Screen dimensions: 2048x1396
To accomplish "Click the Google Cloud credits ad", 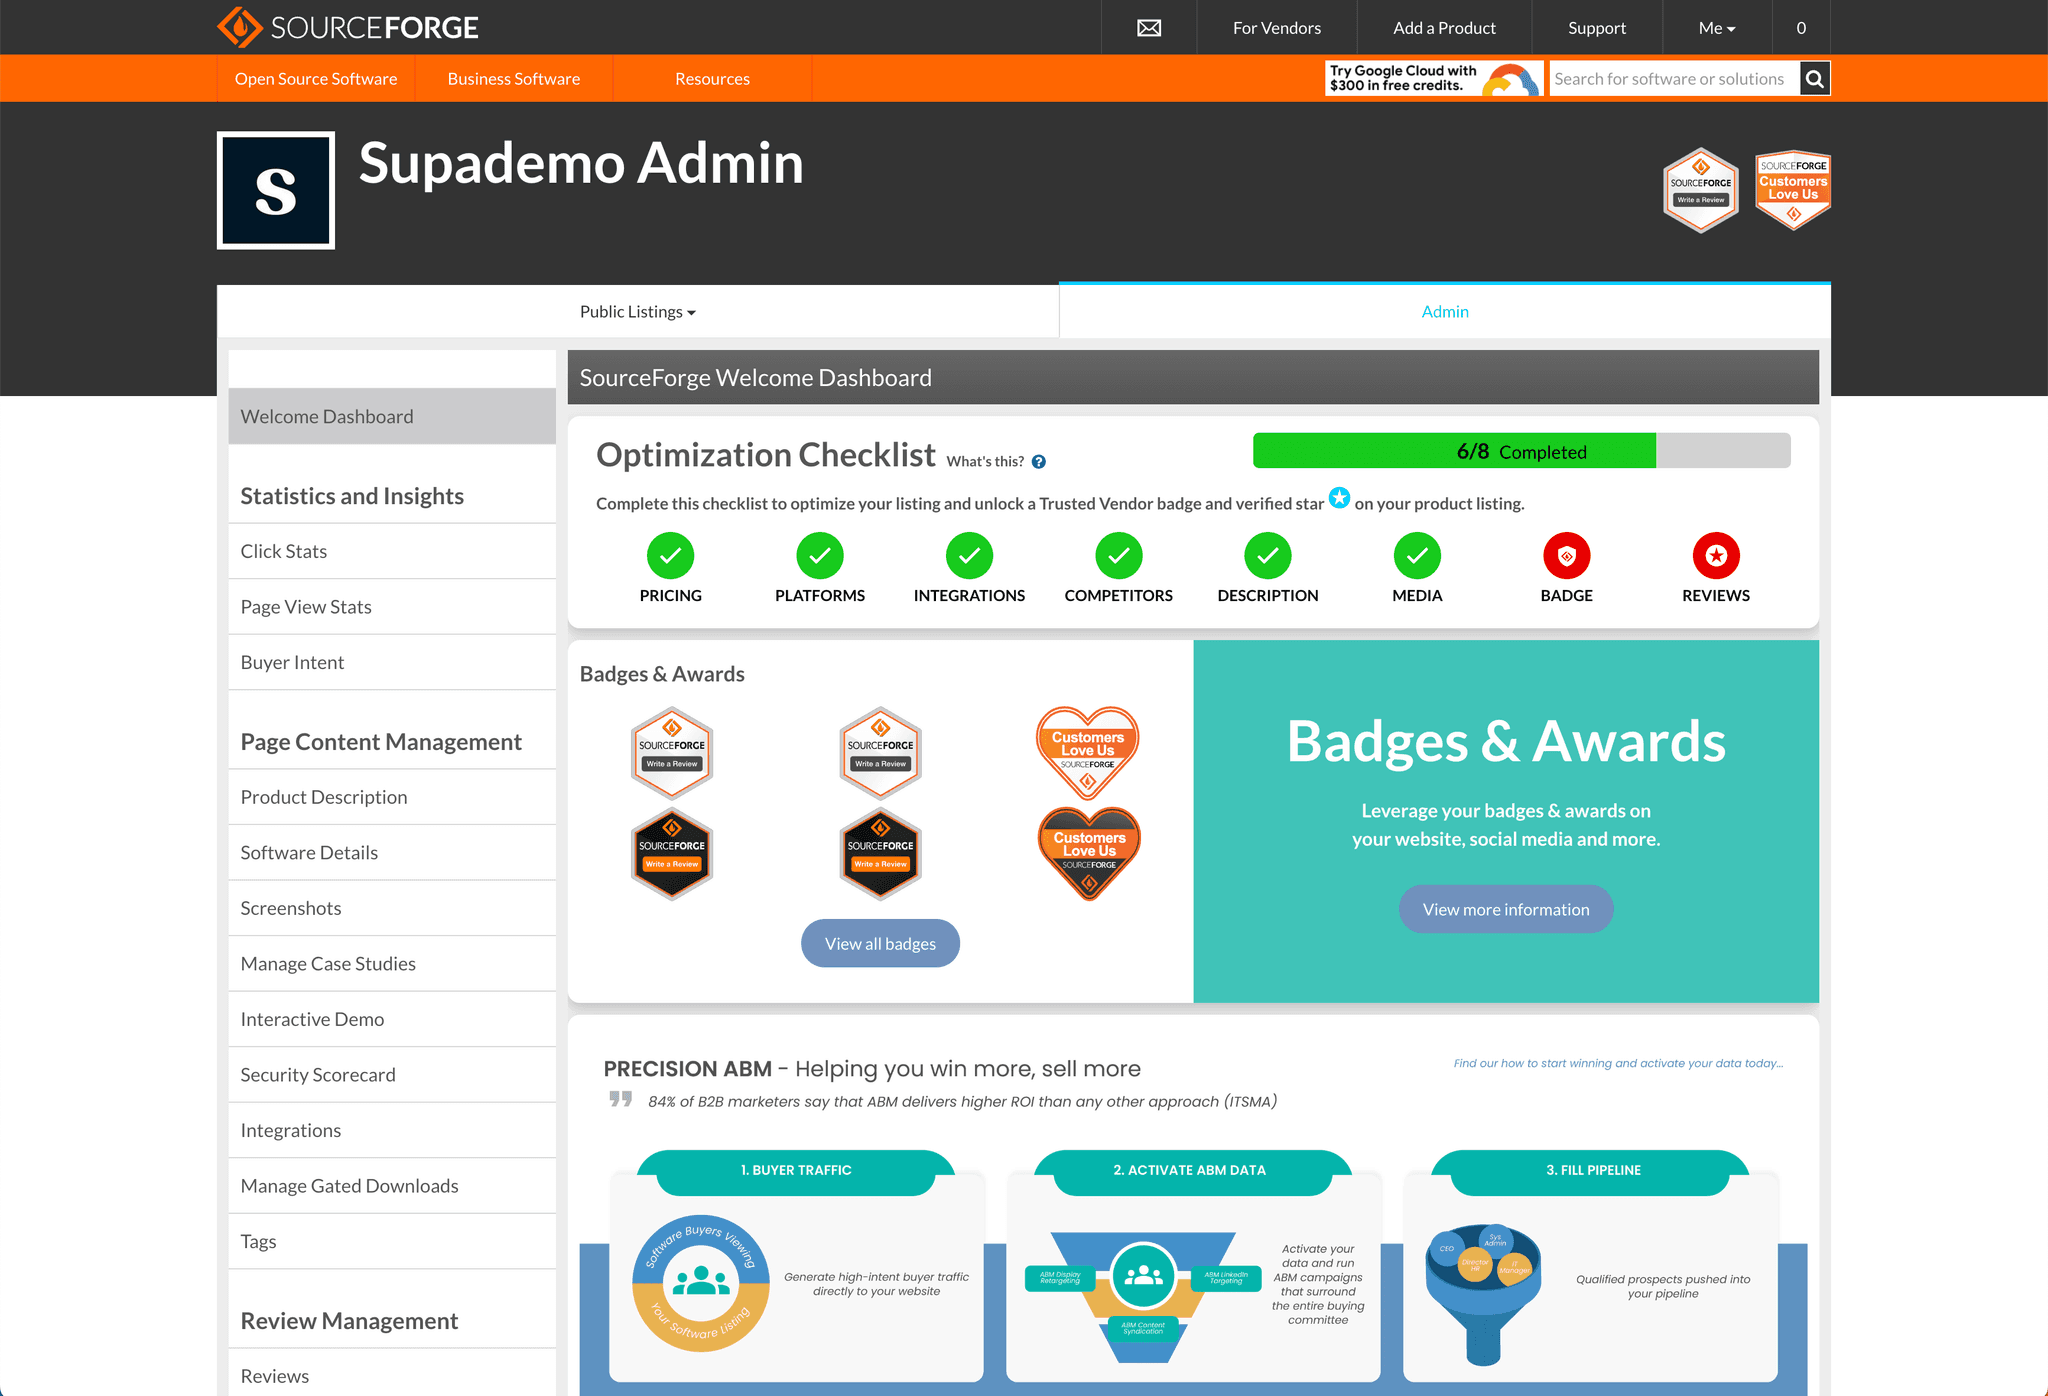I will click(1434, 79).
